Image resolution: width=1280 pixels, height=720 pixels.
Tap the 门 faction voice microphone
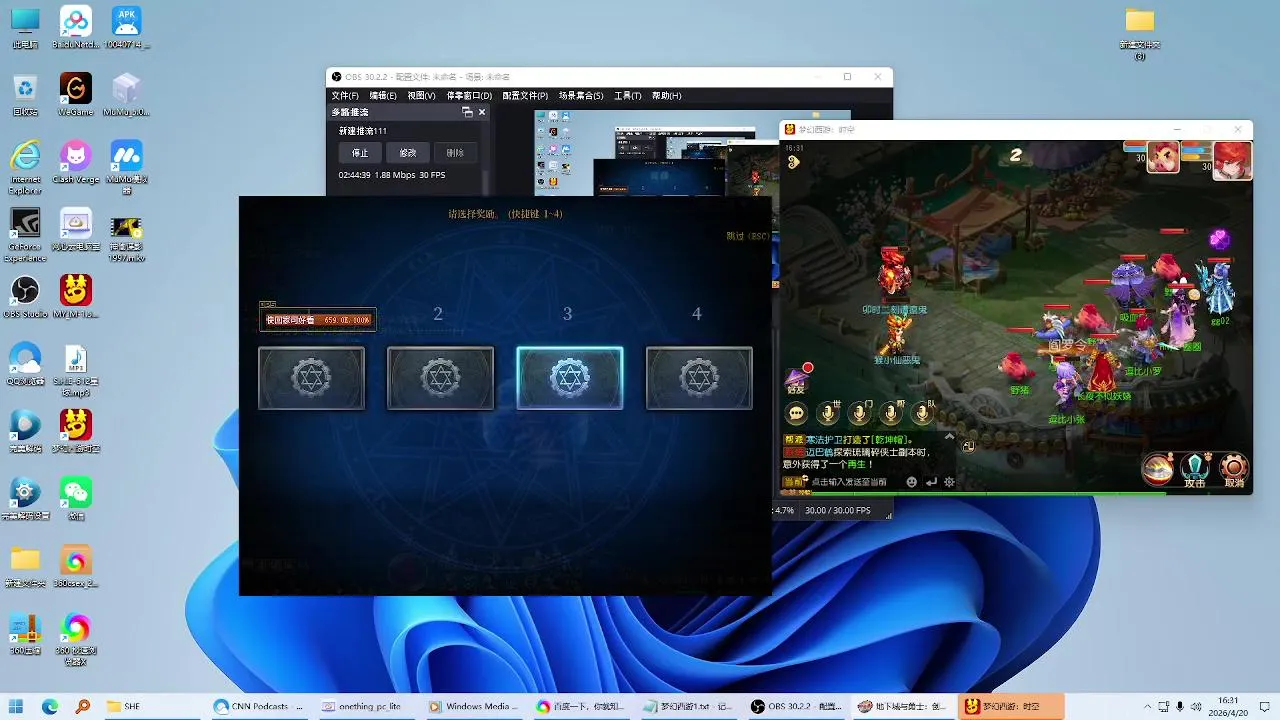coord(860,412)
